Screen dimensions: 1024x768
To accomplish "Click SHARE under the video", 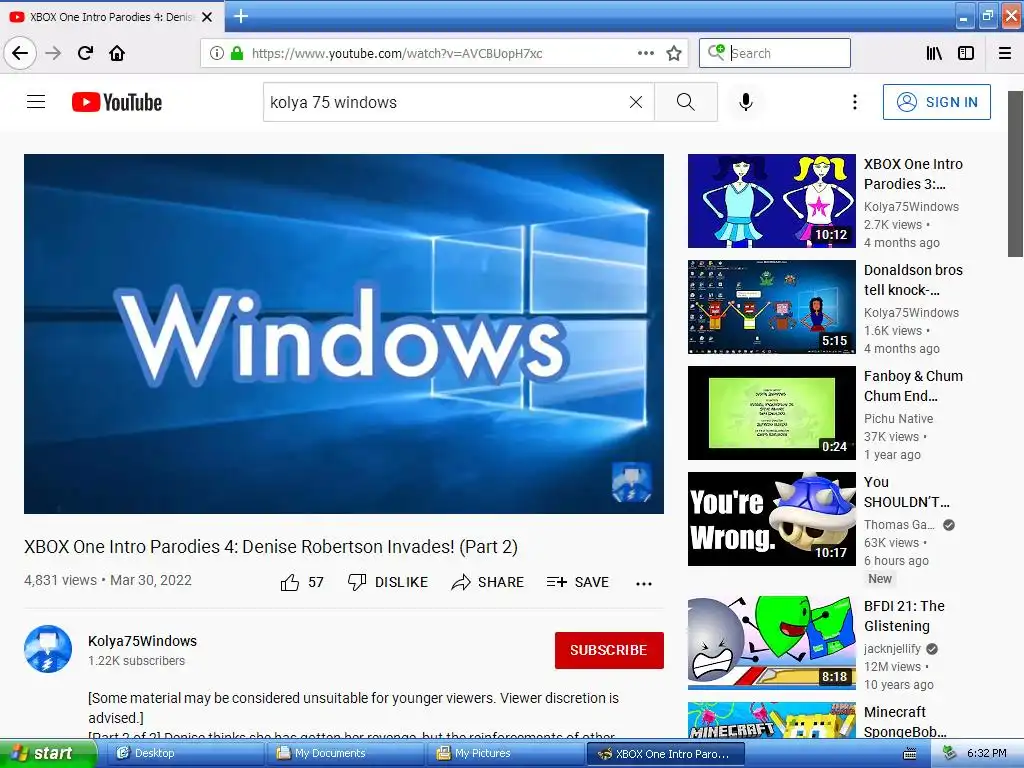I will click(x=487, y=582).
